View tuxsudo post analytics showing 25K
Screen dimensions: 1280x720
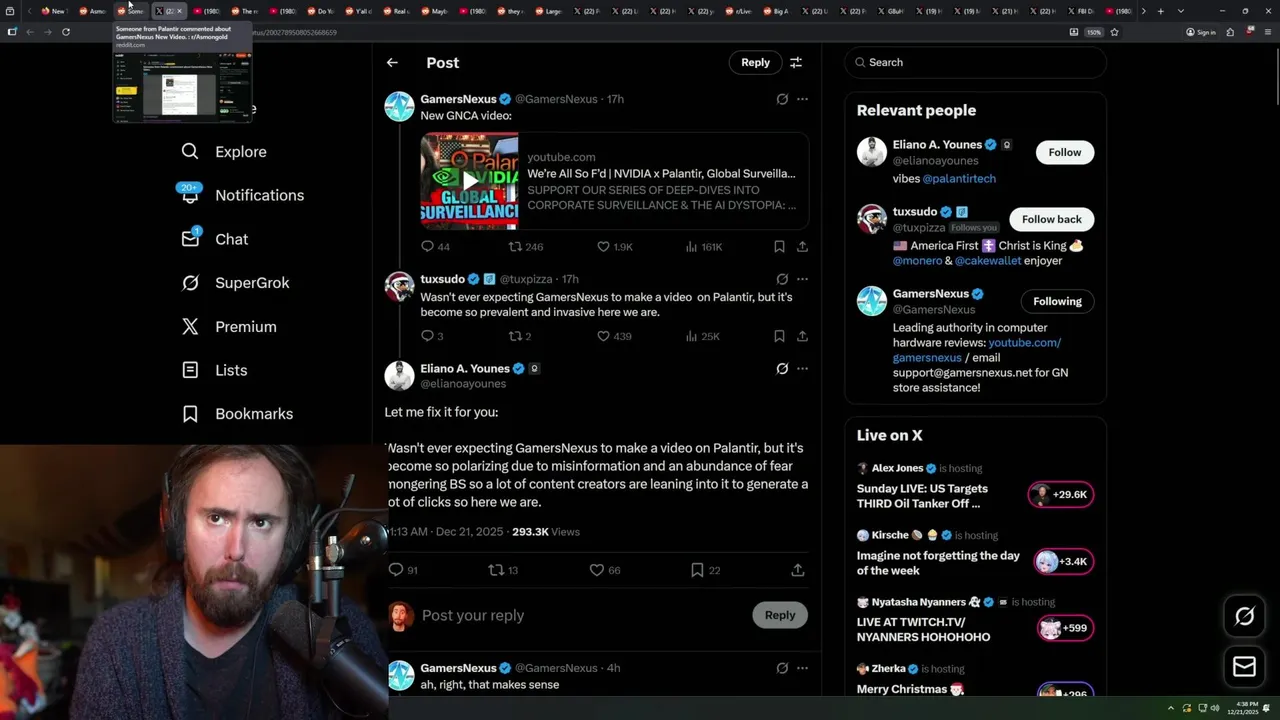(x=703, y=336)
